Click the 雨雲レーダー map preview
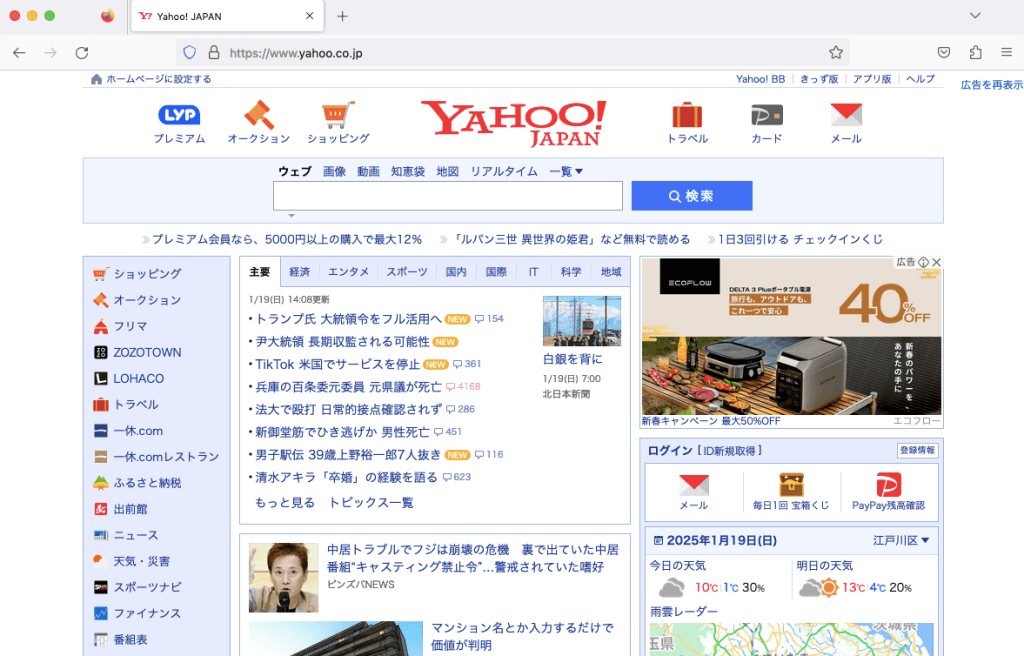 (x=791, y=639)
